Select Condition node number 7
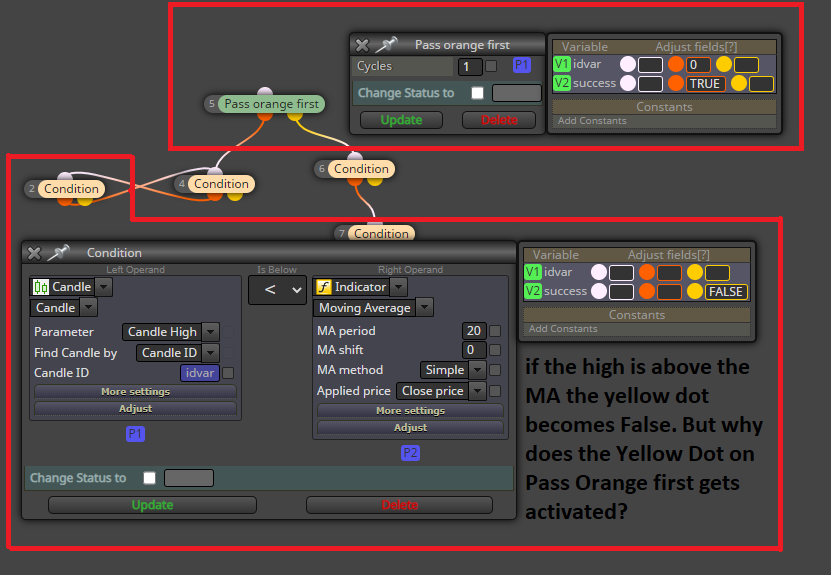Image resolution: width=831 pixels, height=575 pixels. coord(381,234)
